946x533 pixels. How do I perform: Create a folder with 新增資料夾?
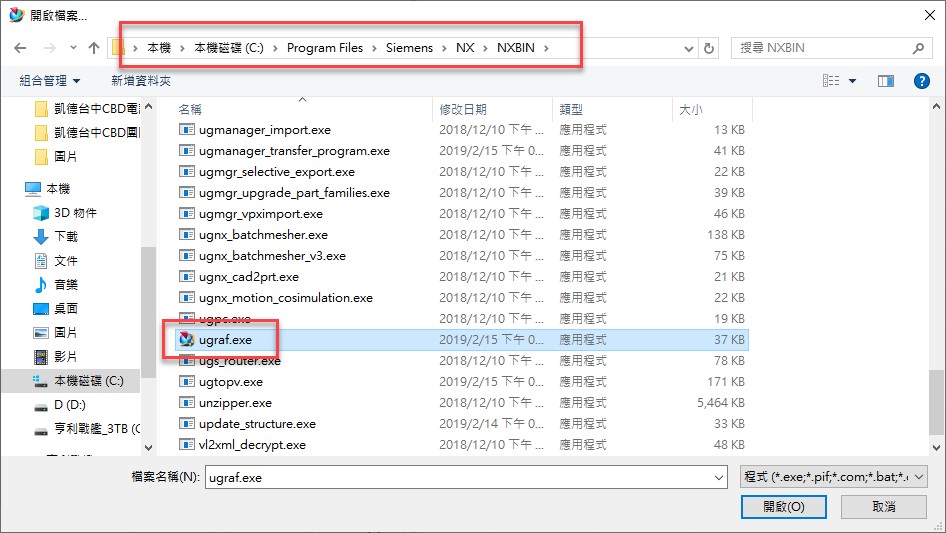click(x=141, y=80)
